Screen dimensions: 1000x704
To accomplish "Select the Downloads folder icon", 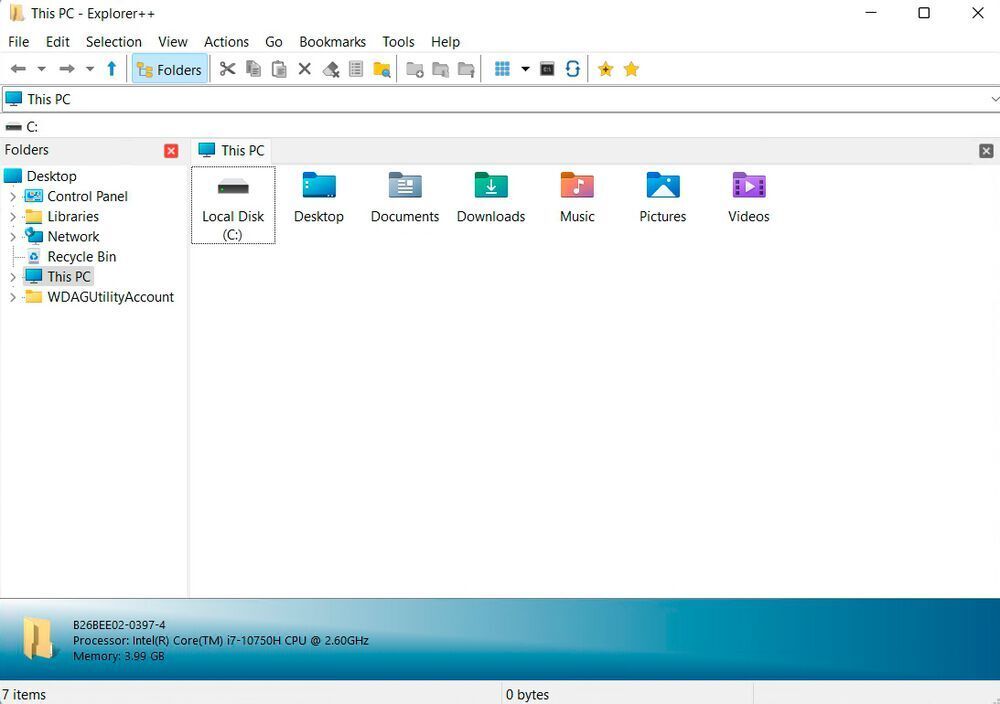I will pyautogui.click(x=491, y=198).
